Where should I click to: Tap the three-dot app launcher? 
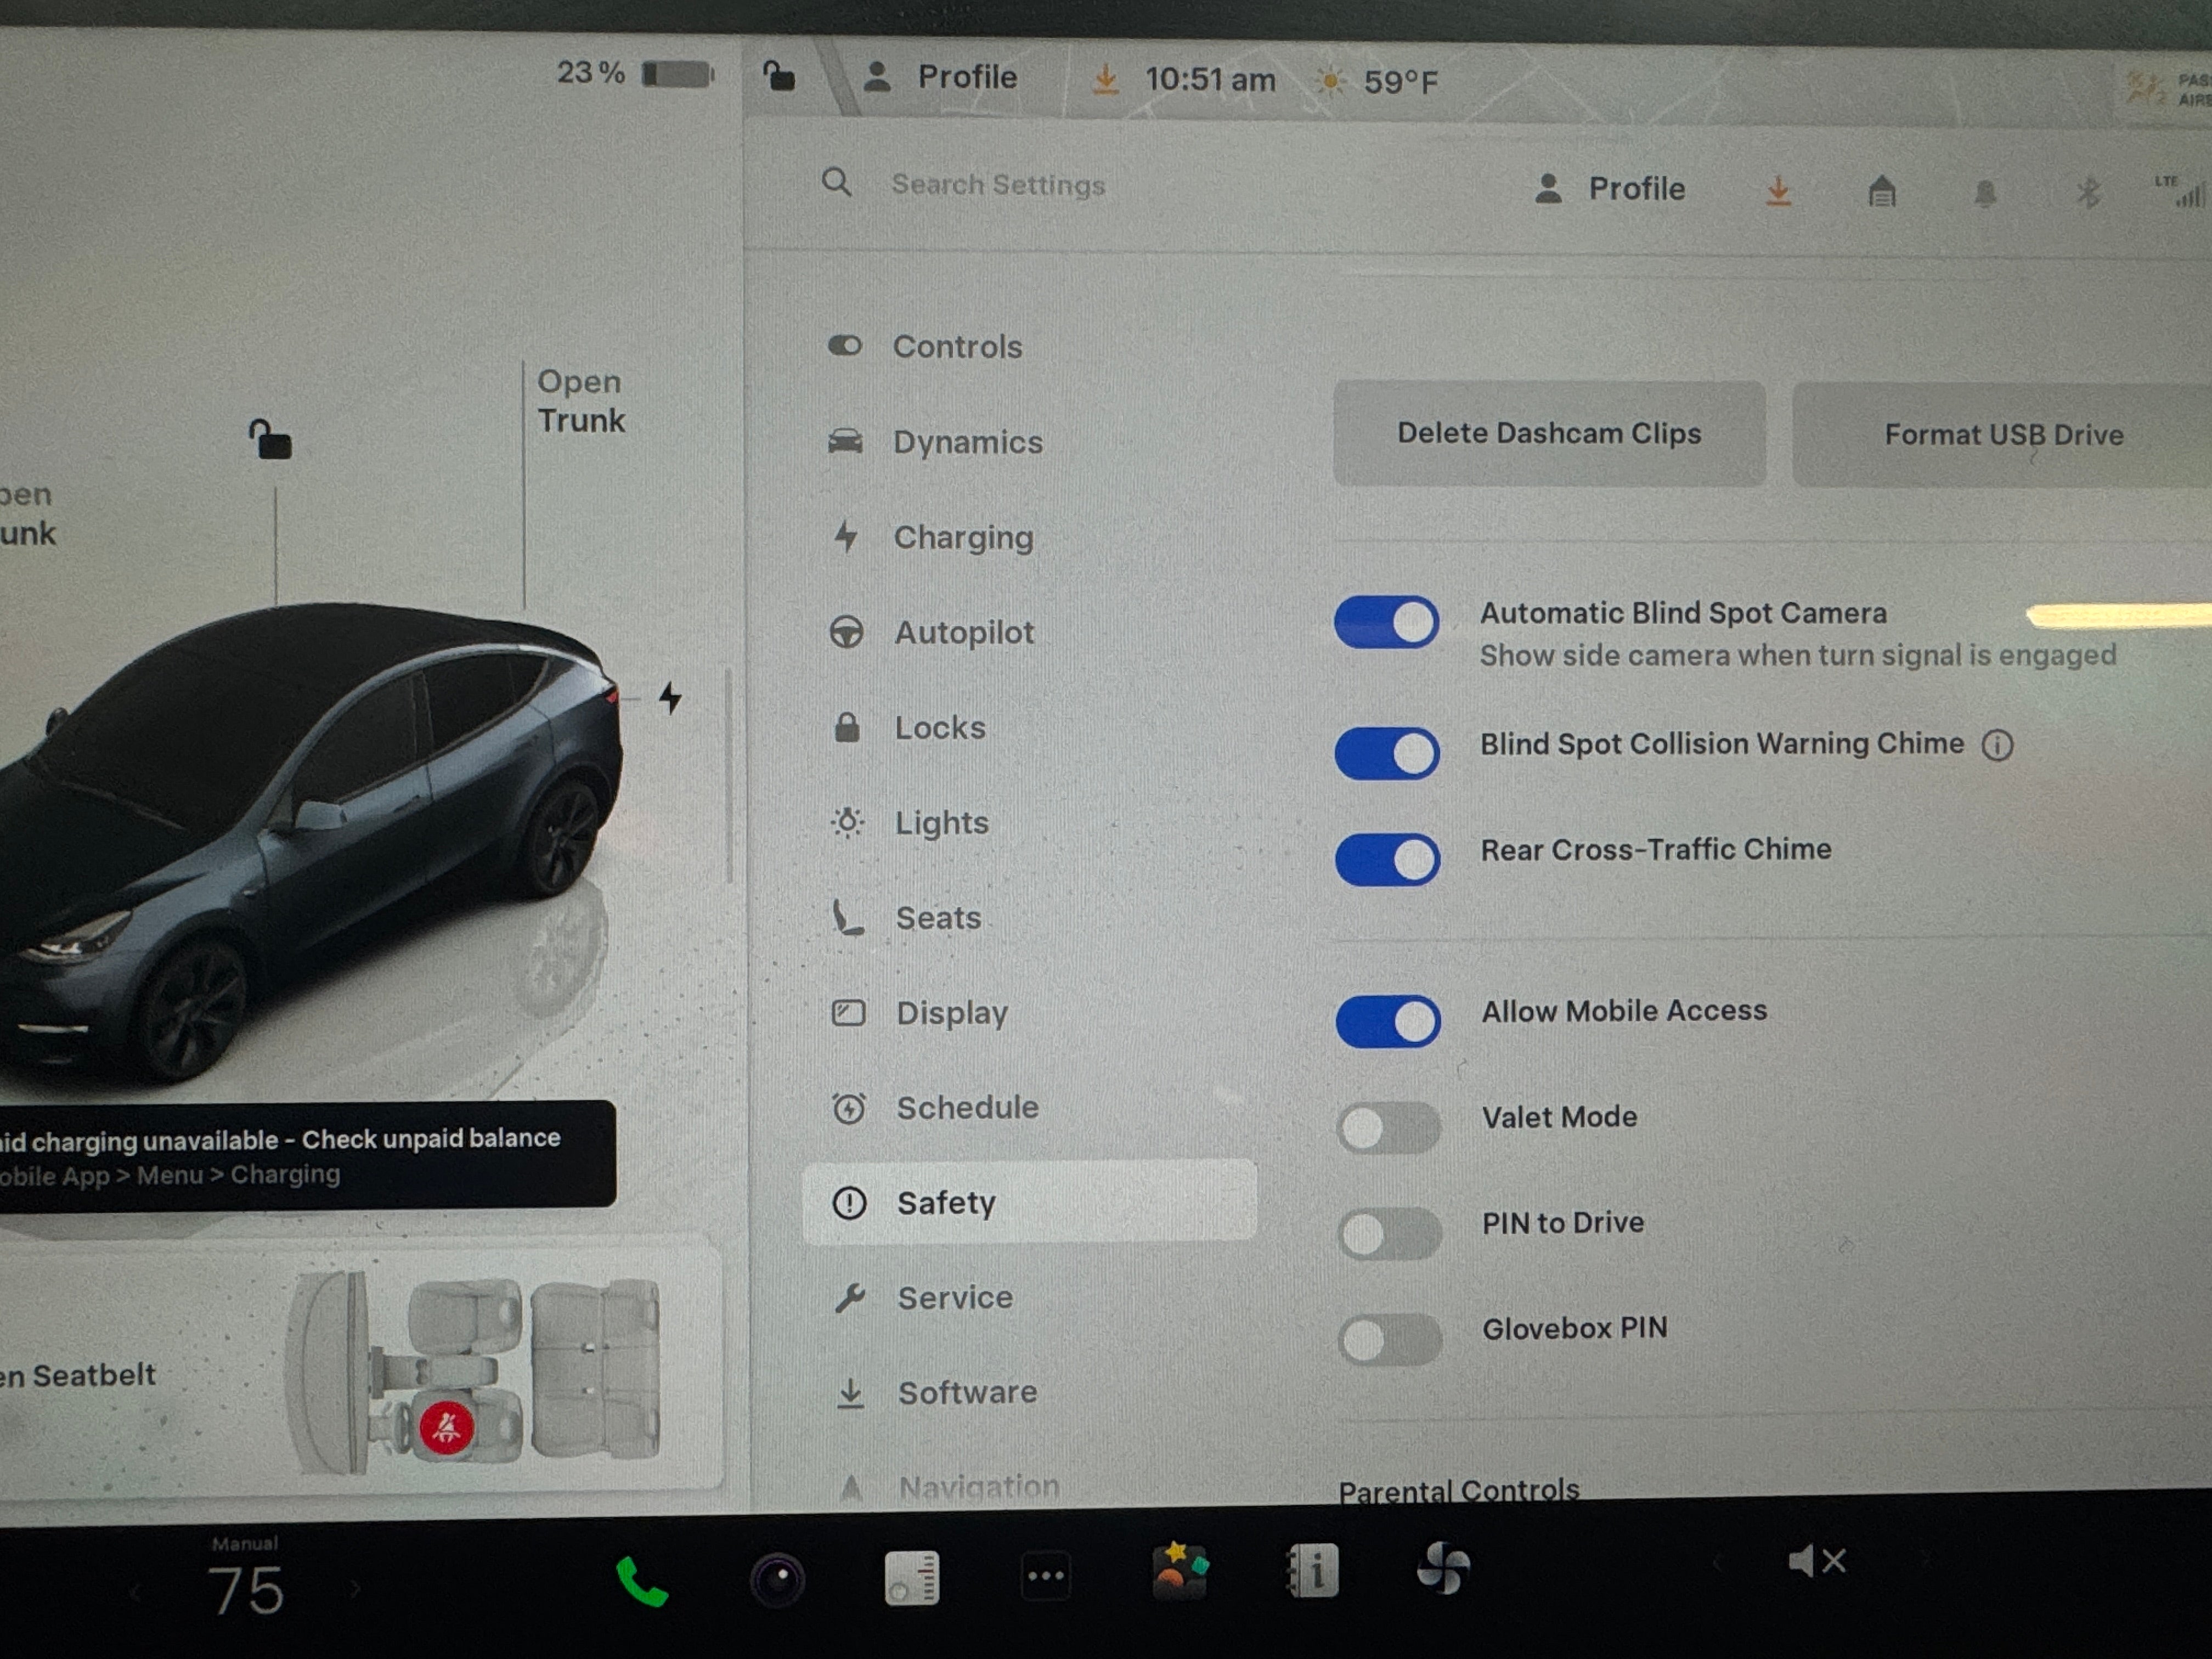(x=1045, y=1577)
